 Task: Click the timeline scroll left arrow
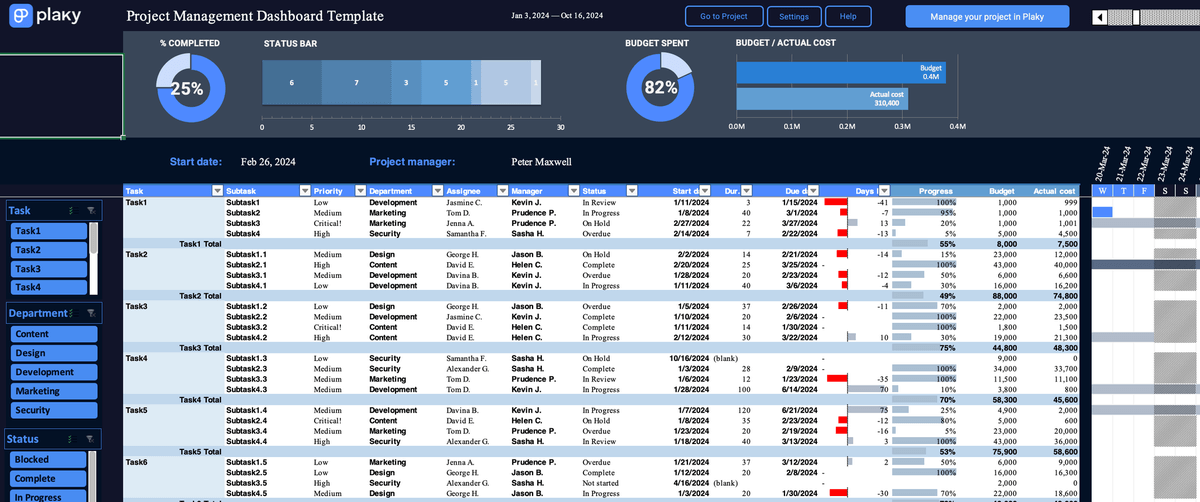[1099, 17]
